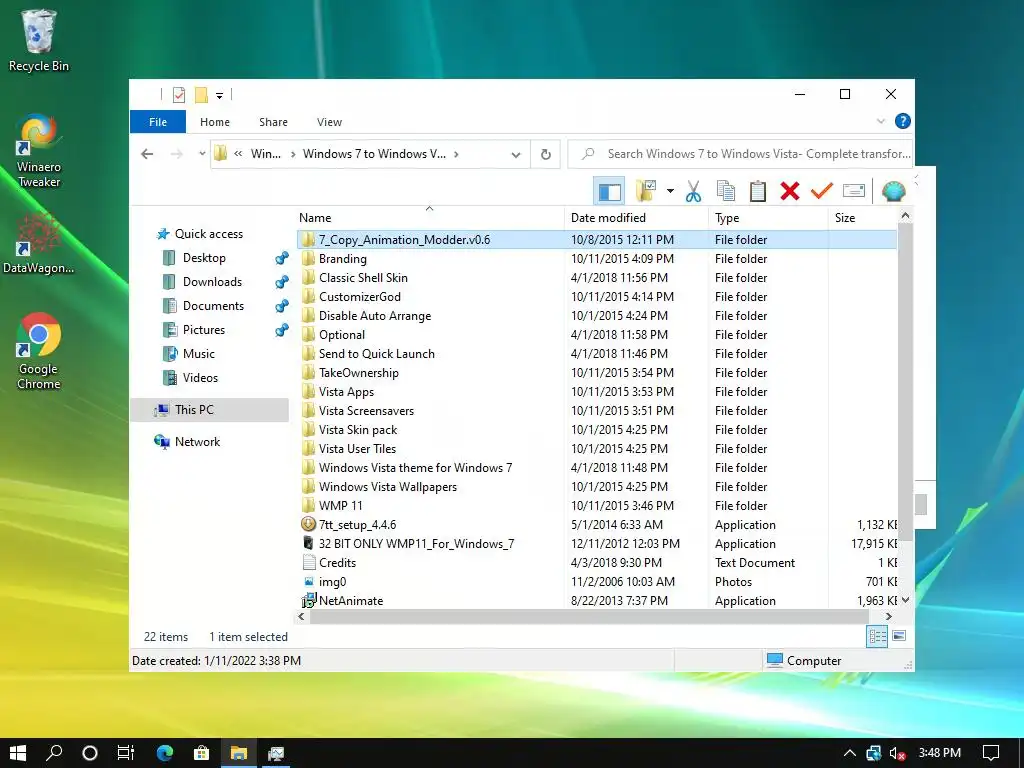Sort by the Name column header
This screenshot has width=1024, height=768.
tap(430, 218)
